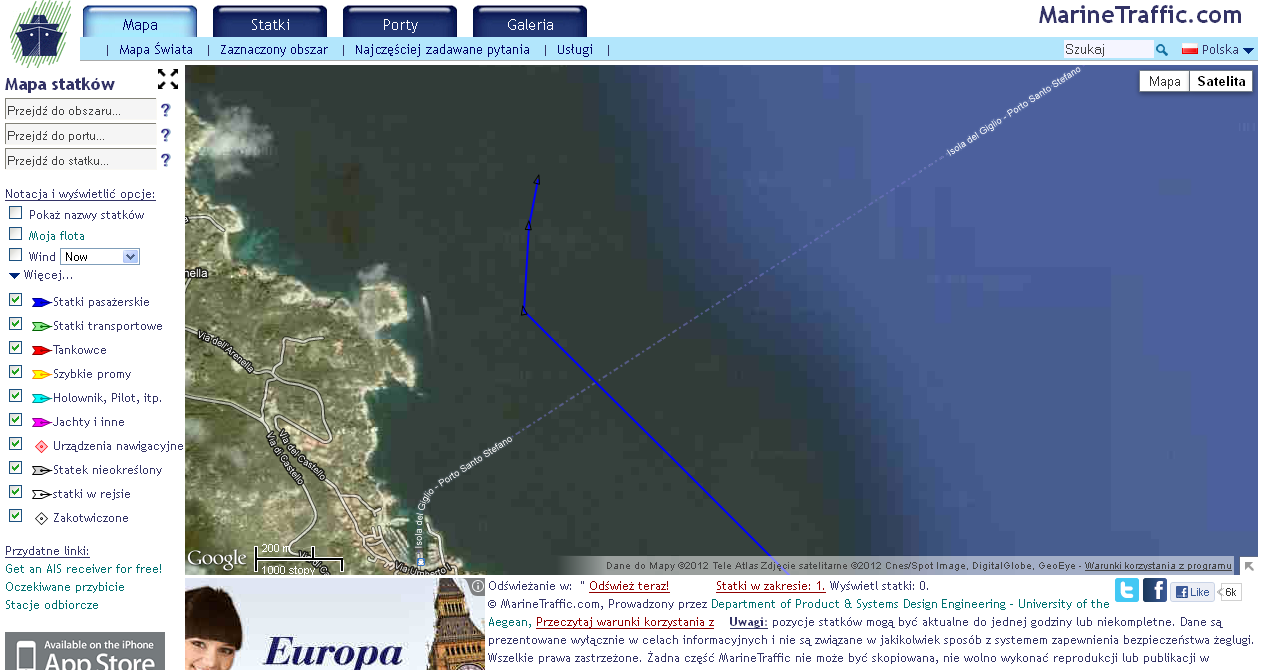Enable the Wind checkbox
The image size is (1263, 670).
point(15,255)
